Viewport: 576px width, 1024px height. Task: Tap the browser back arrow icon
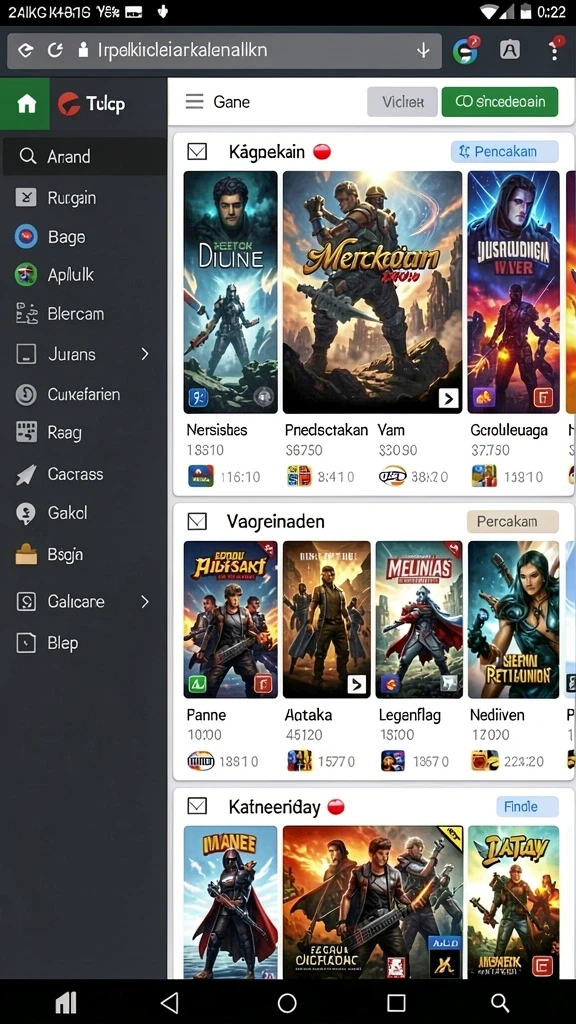[x=25, y=50]
